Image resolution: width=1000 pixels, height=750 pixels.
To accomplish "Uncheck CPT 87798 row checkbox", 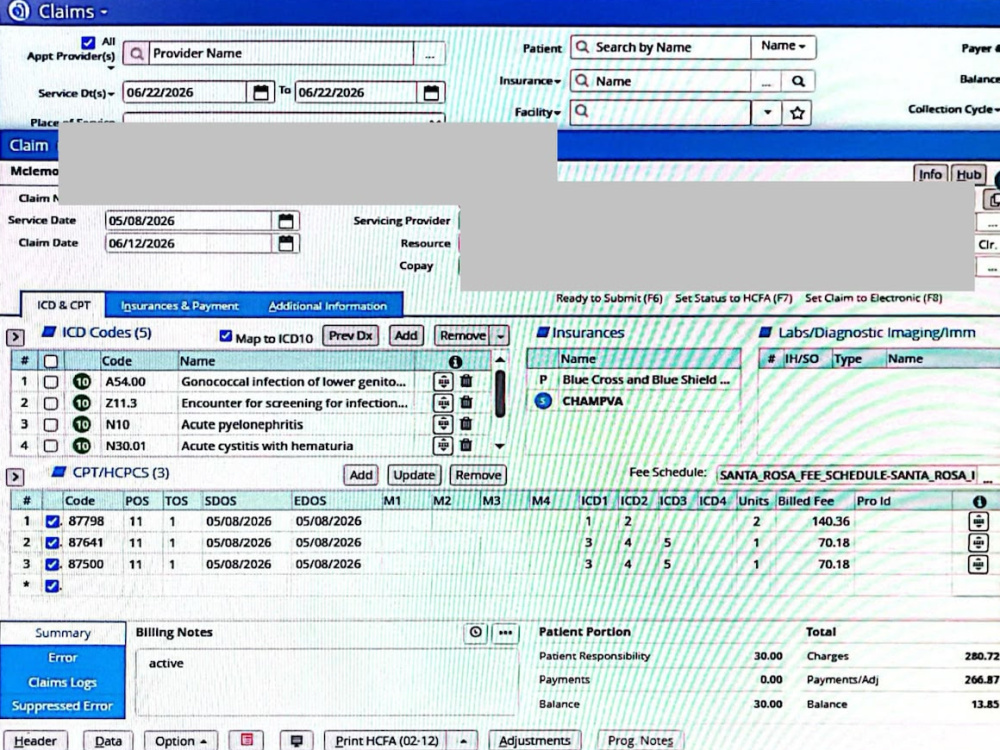I will [x=52, y=521].
